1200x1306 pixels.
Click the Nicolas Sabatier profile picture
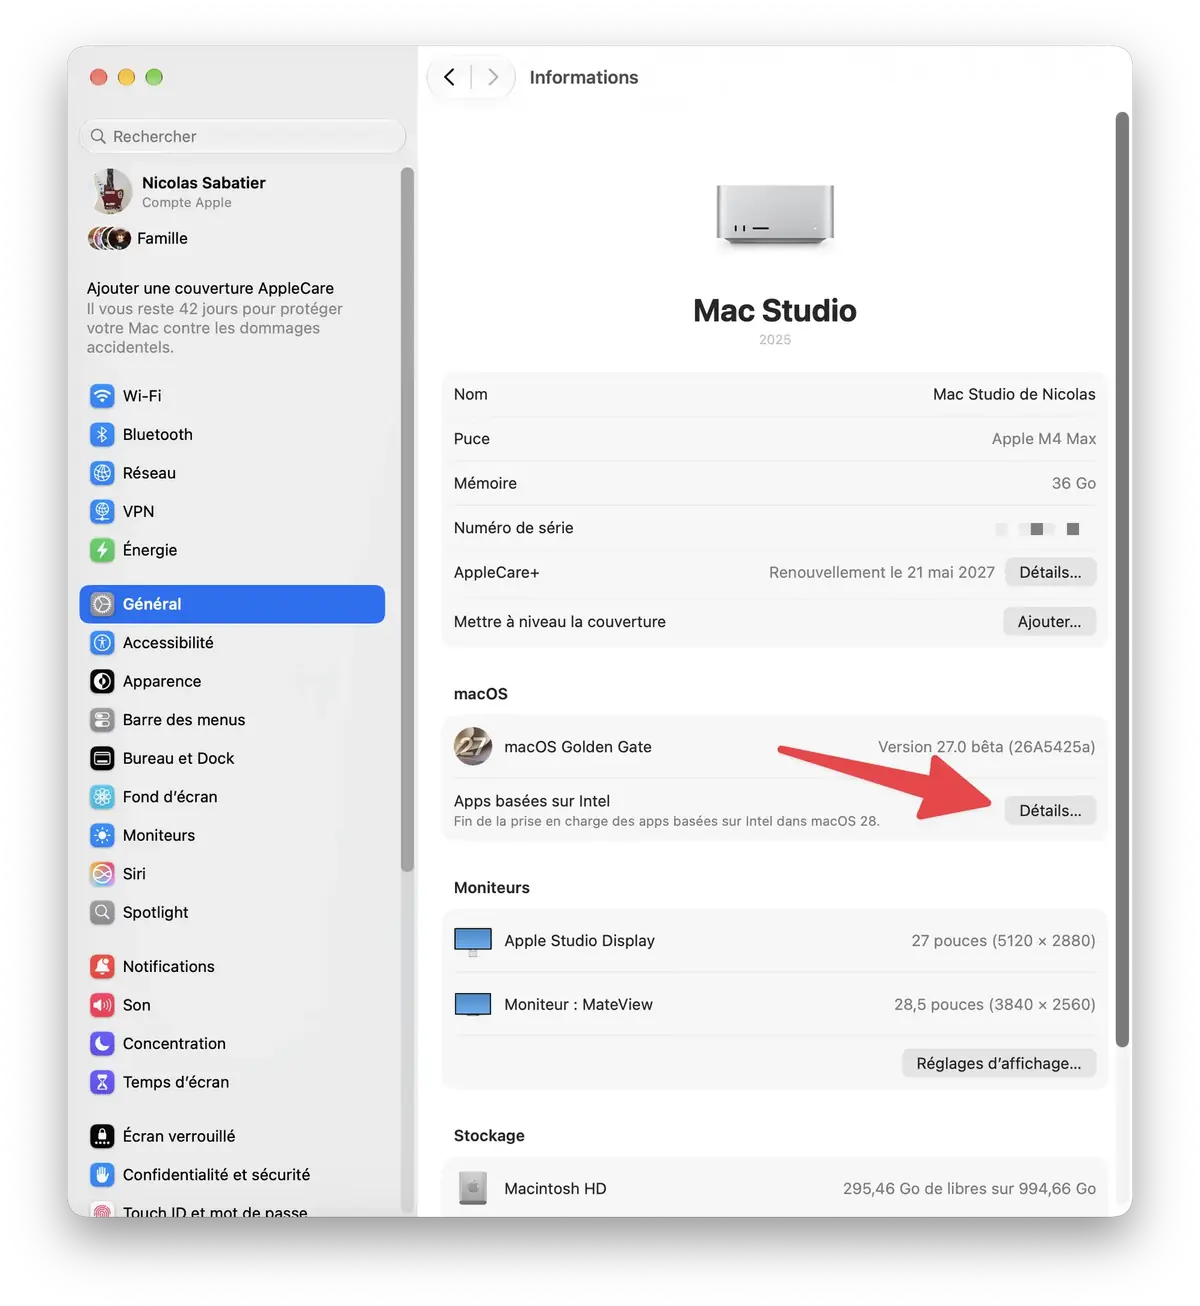(110, 191)
